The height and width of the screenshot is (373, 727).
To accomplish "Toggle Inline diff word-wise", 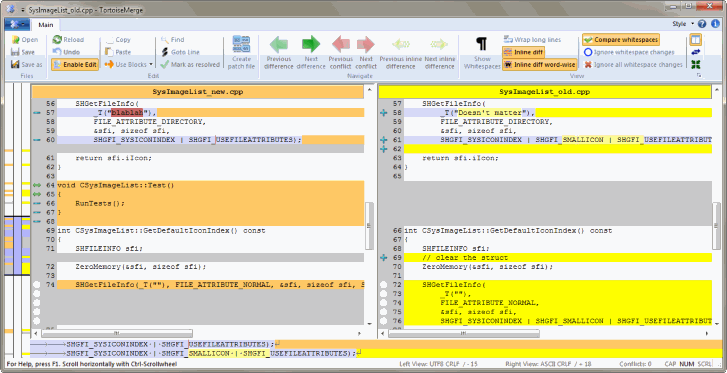I will (539, 64).
